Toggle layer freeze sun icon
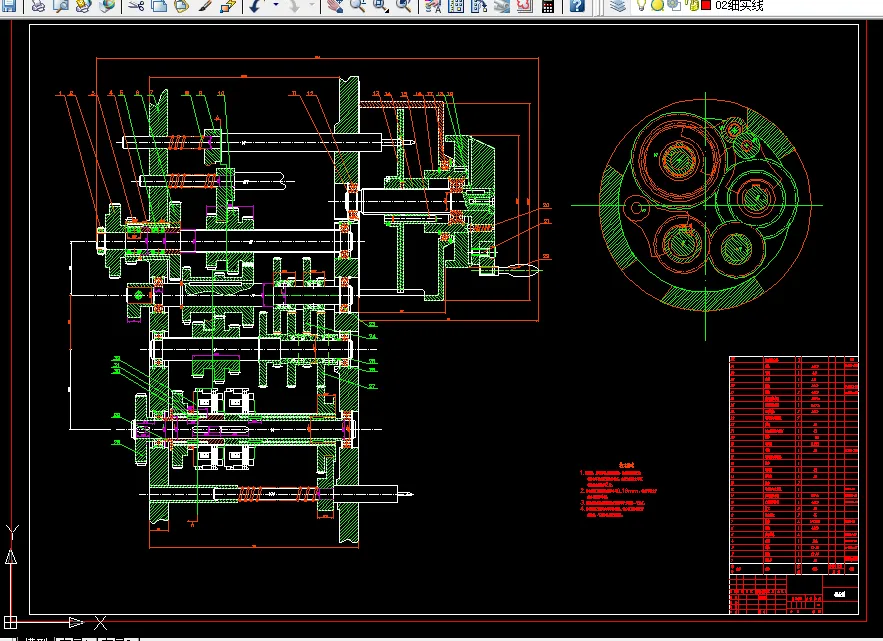Image resolution: width=883 pixels, height=641 pixels. click(x=659, y=6)
